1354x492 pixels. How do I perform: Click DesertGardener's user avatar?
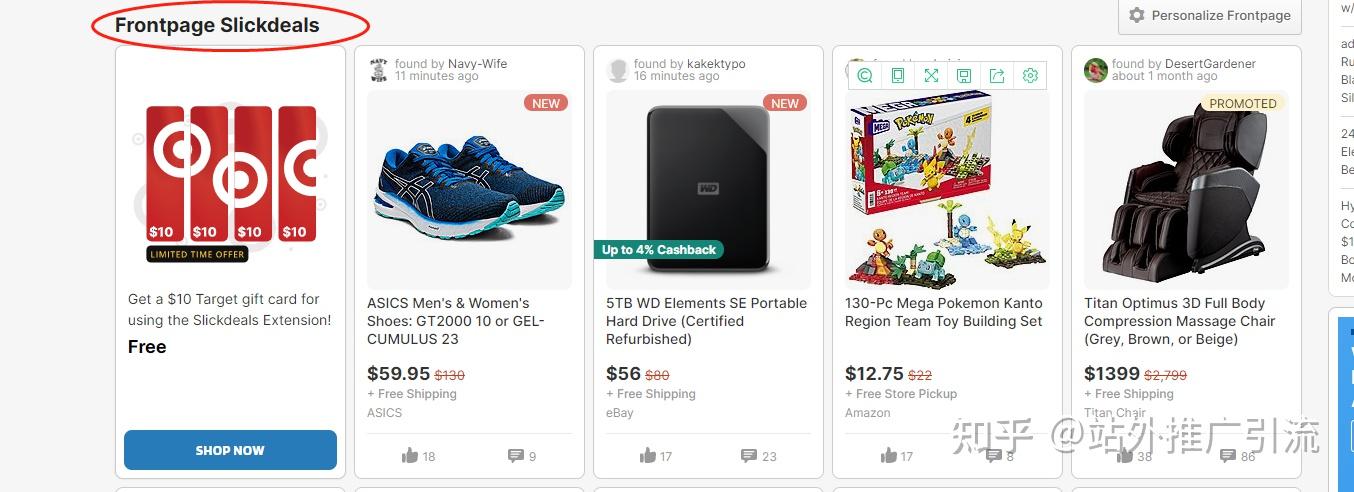click(1096, 70)
